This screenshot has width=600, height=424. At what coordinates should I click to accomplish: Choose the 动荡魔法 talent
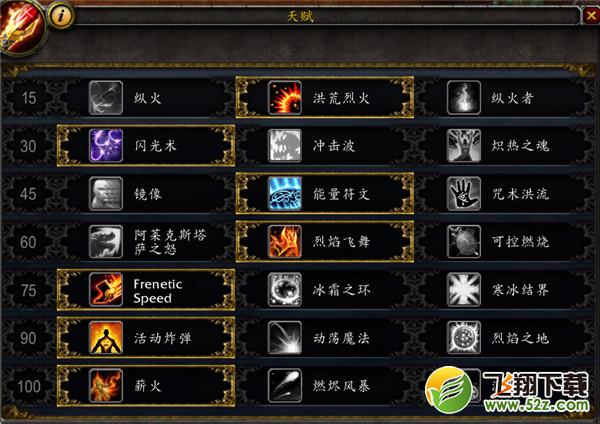[324, 338]
